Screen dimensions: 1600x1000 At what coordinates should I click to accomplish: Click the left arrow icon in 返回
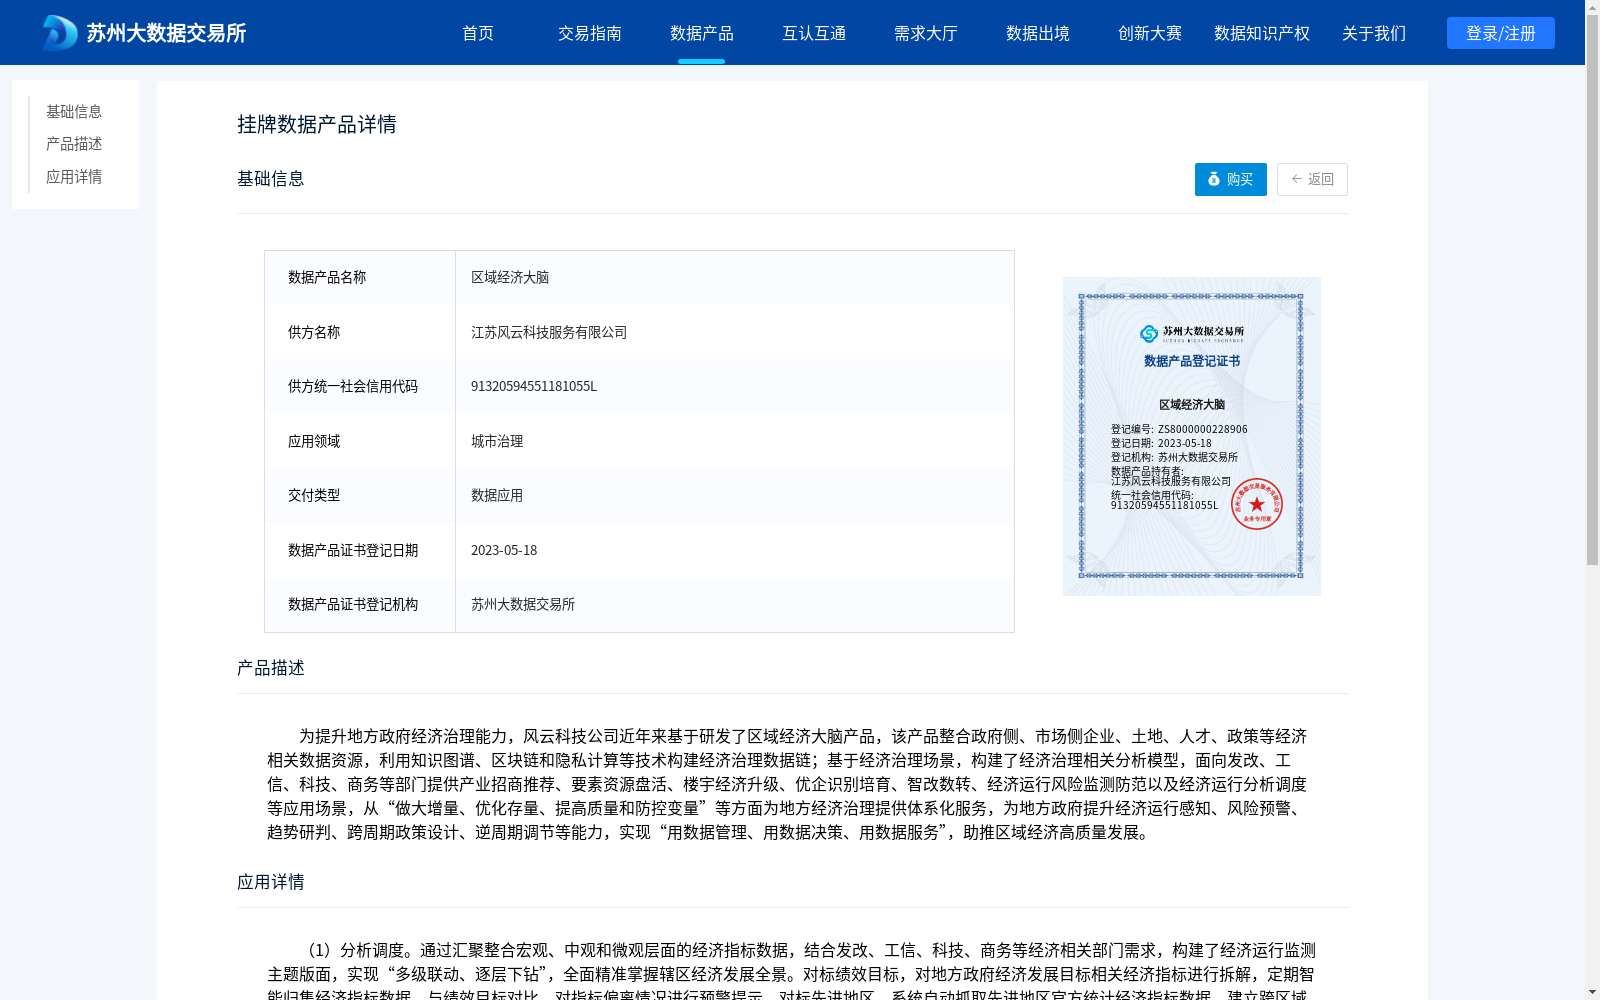(1297, 179)
